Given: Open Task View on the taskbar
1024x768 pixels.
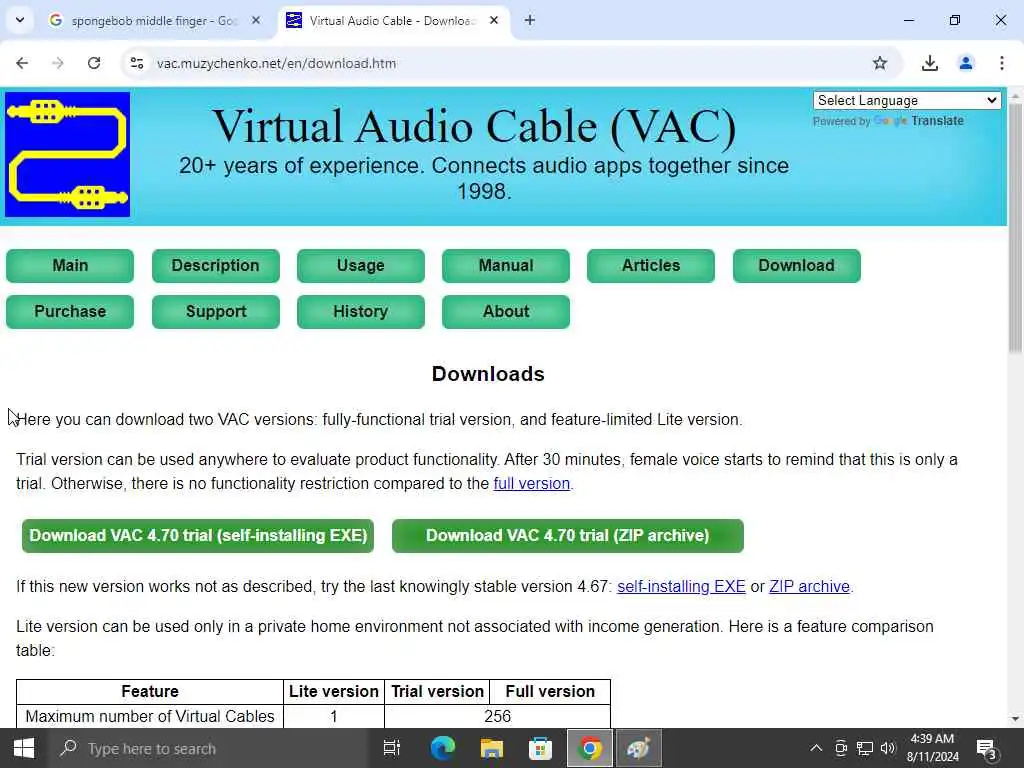Looking at the screenshot, I should [x=392, y=748].
